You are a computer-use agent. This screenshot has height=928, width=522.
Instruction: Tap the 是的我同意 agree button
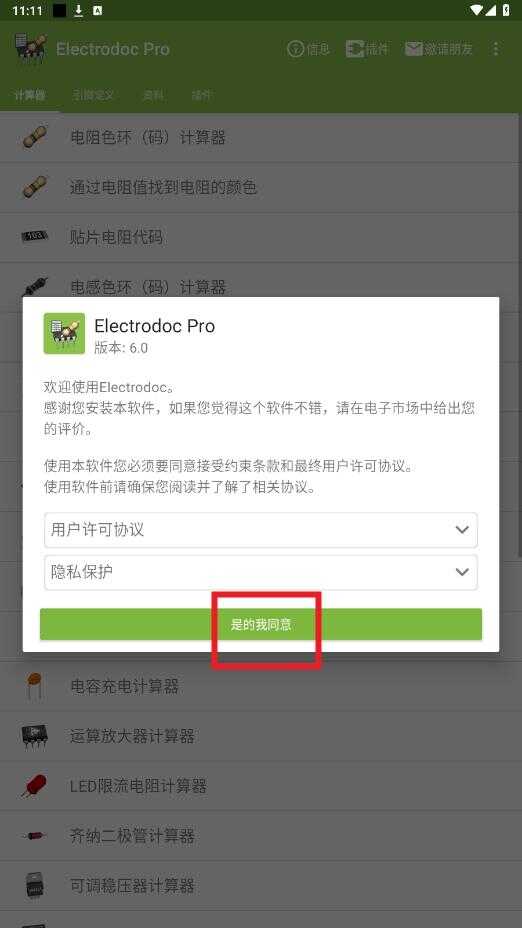[x=261, y=624]
